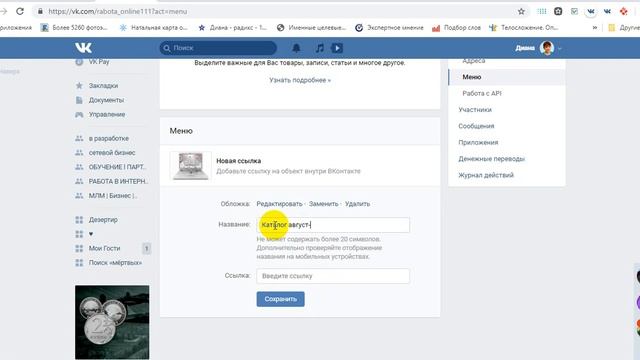Open the 'Диана - радикс' bookmark
This screenshot has width=640, height=360.
[233, 28]
